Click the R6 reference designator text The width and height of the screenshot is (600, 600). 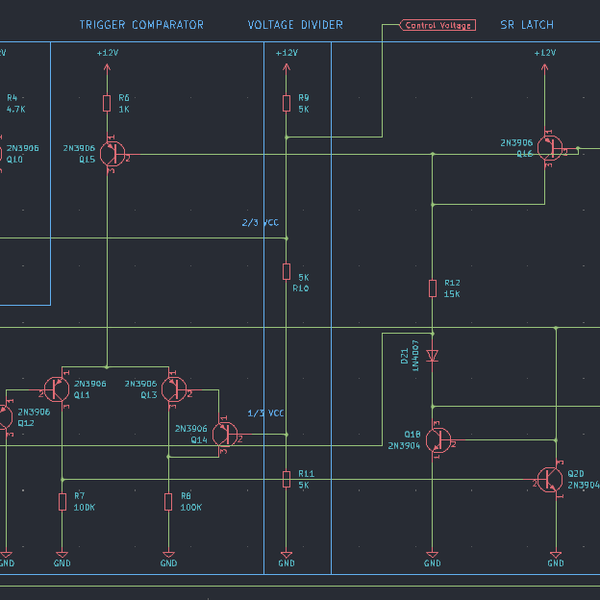pos(124,98)
